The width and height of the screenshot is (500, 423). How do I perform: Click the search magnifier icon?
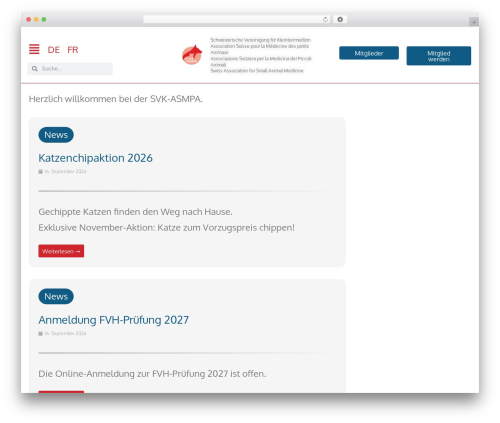tap(35, 69)
